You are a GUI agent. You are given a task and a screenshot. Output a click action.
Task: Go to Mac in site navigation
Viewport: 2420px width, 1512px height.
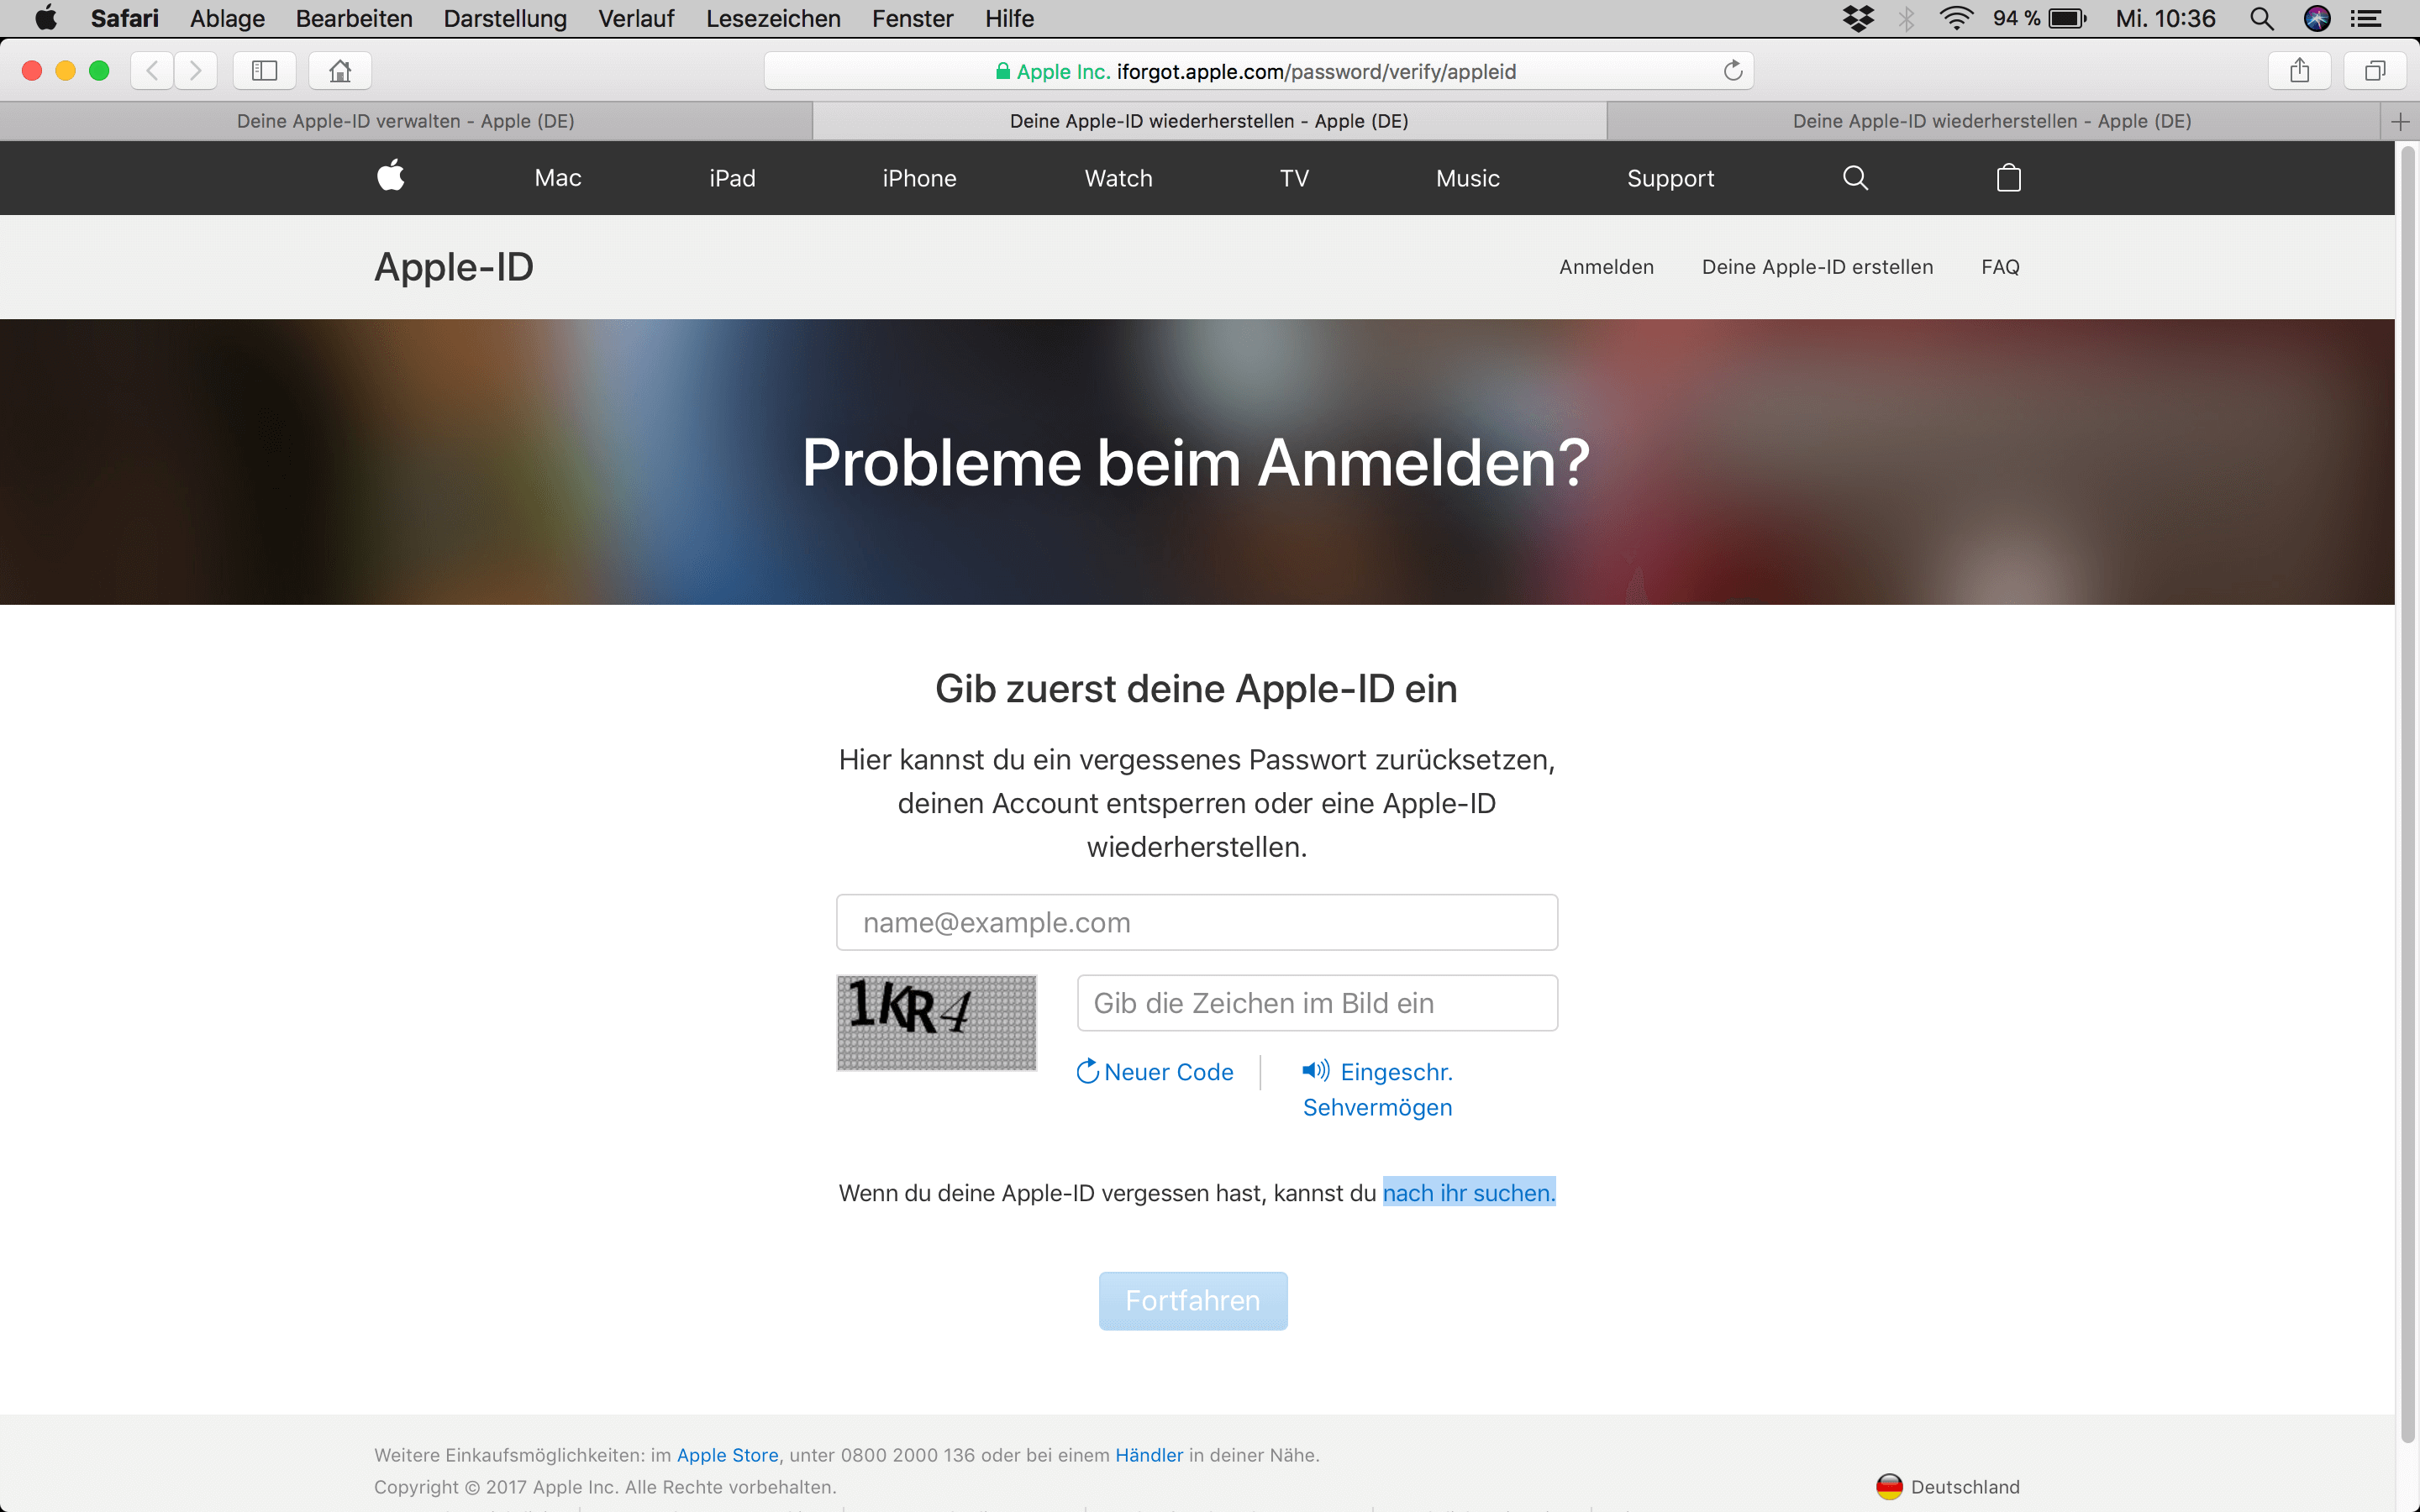click(x=558, y=178)
